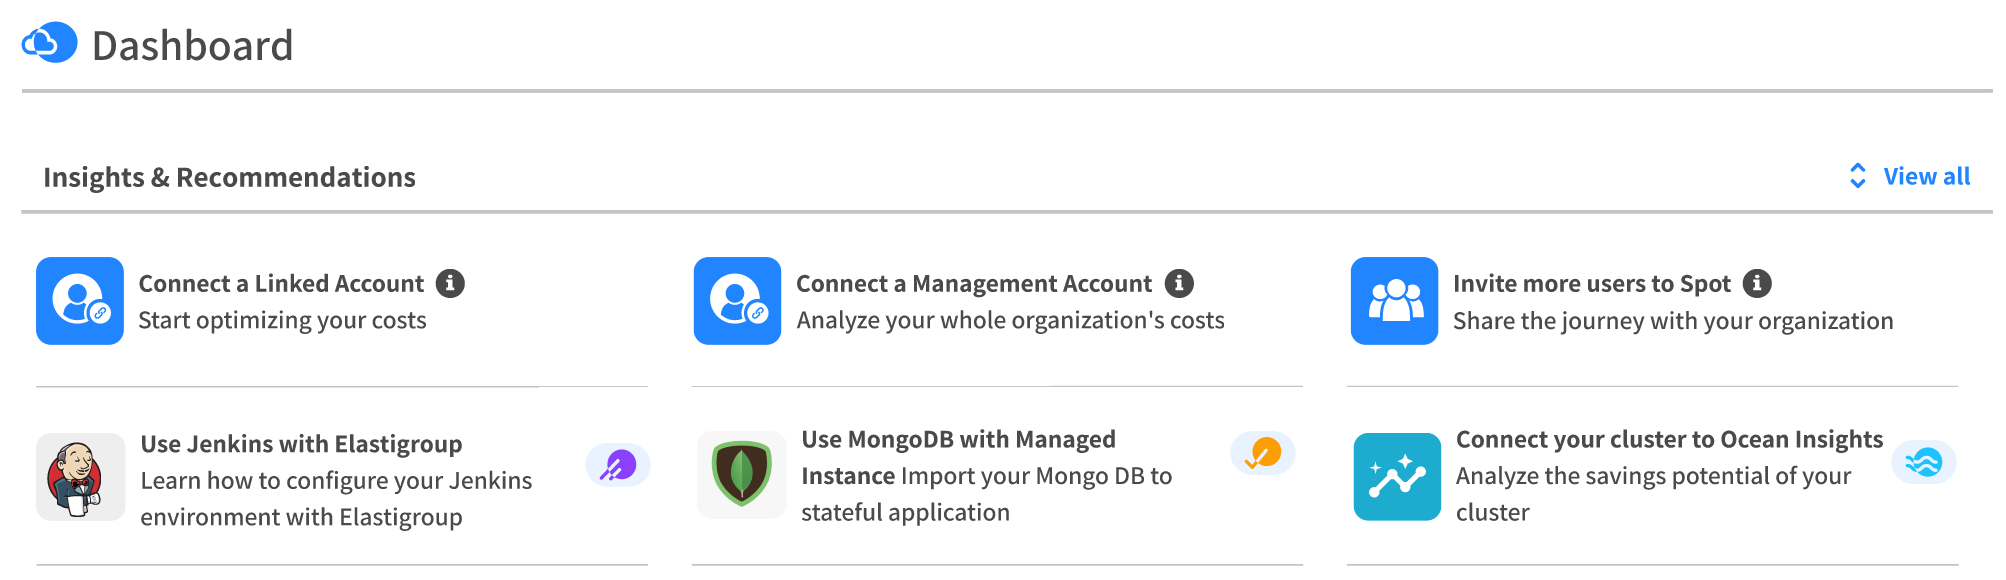
Task: Open info tooltip for Connect a Linked Account
Action: 450,284
